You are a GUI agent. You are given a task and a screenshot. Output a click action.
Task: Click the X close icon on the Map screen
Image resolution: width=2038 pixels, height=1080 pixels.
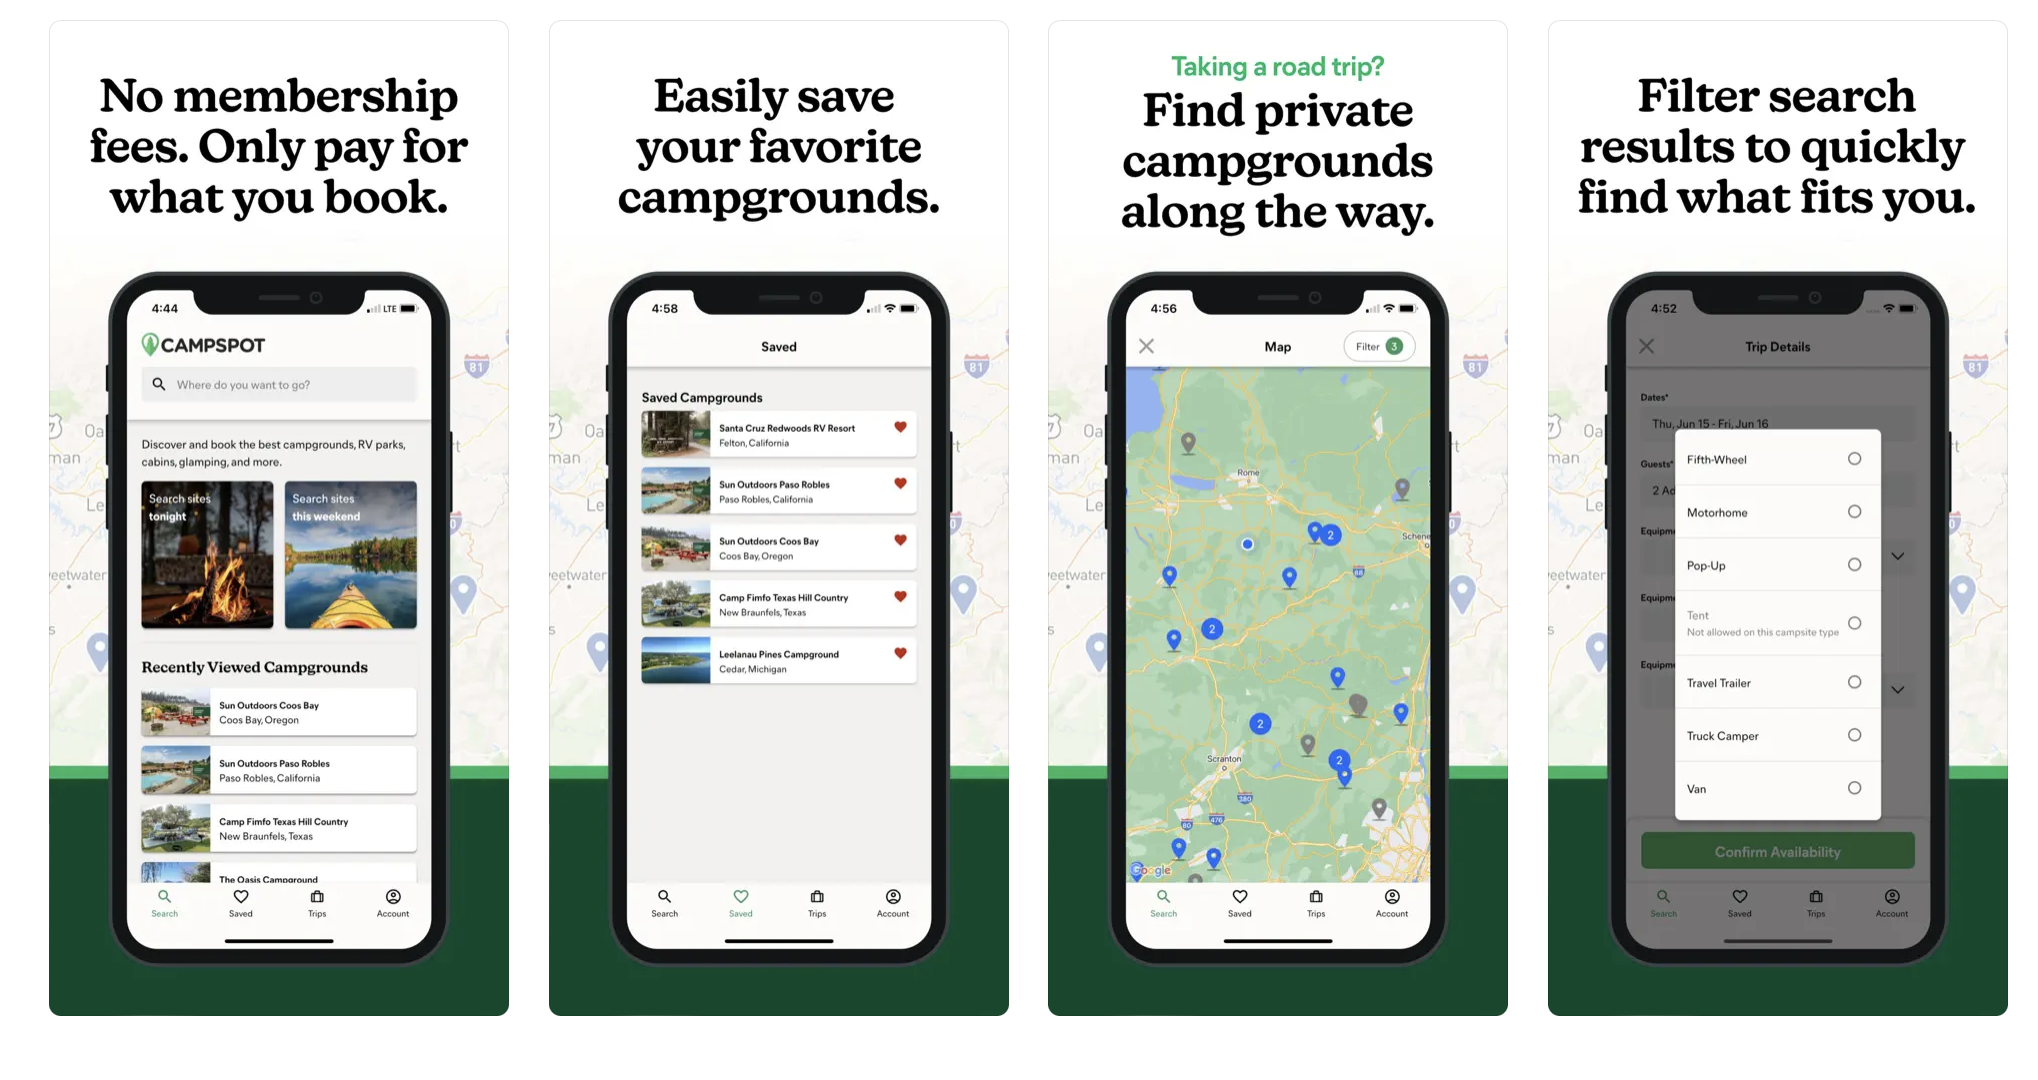click(1148, 347)
